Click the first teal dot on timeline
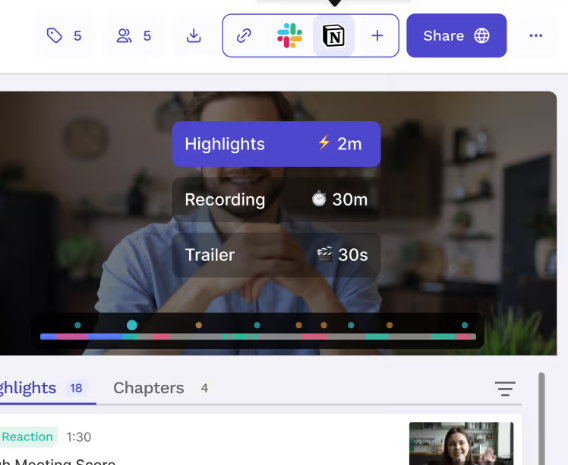The image size is (568, 465). (78, 325)
